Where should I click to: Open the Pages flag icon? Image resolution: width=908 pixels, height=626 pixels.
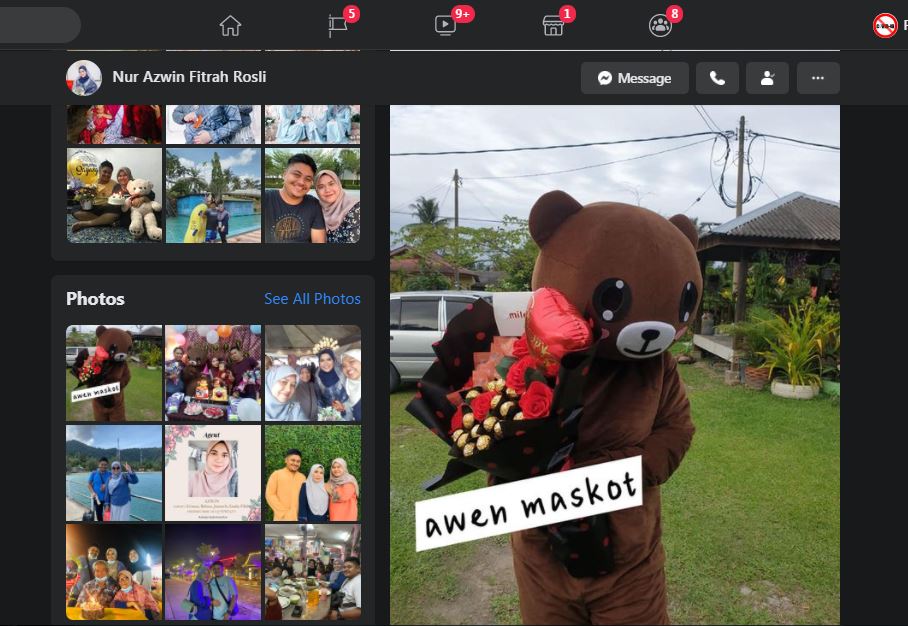(338, 25)
